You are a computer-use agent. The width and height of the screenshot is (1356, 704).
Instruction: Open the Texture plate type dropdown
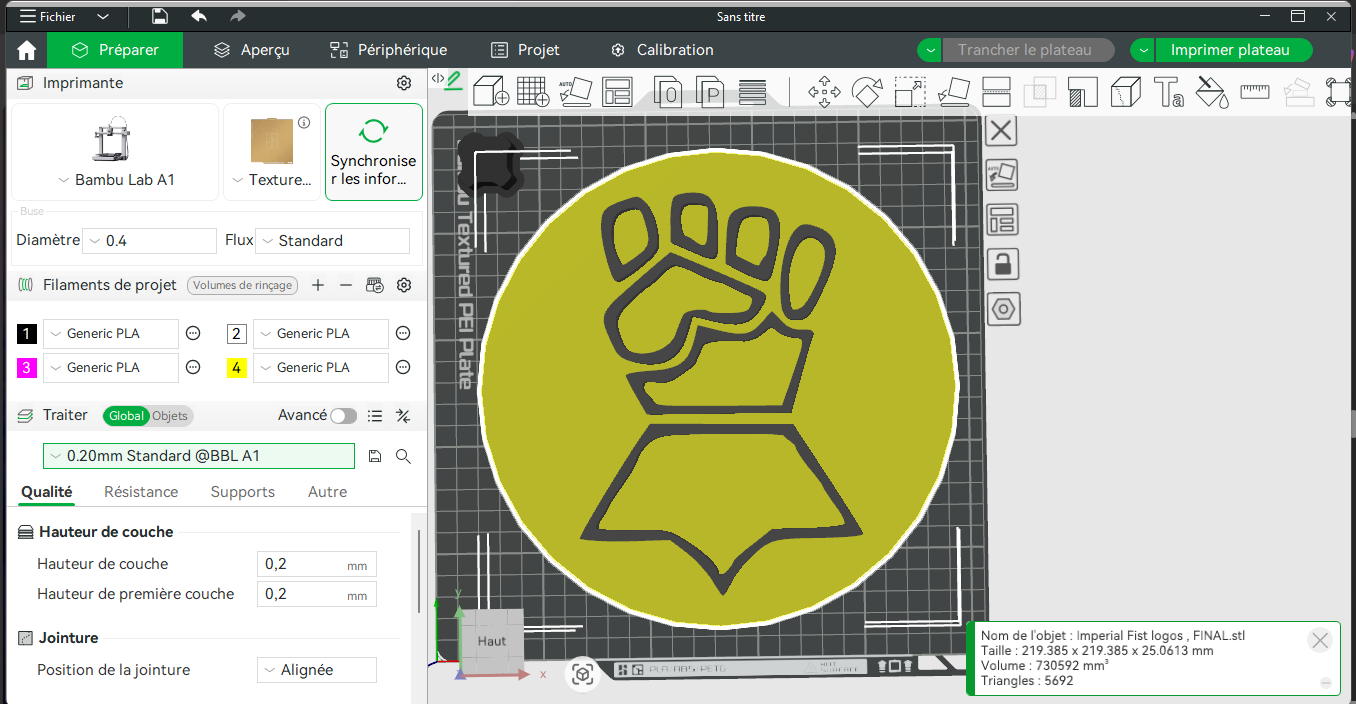click(271, 180)
